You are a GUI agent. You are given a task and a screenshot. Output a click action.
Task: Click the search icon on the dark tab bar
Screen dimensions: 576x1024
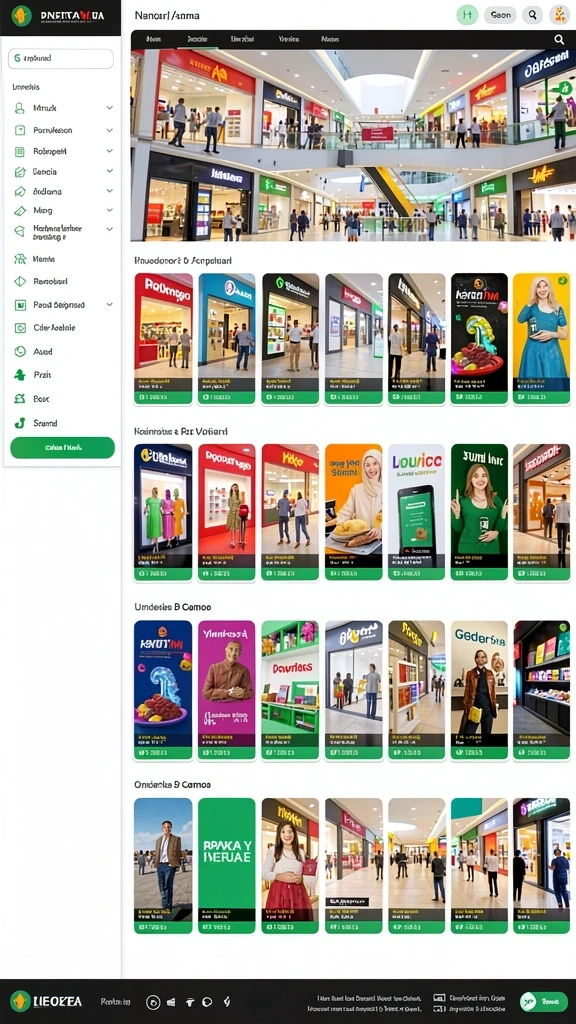point(559,39)
